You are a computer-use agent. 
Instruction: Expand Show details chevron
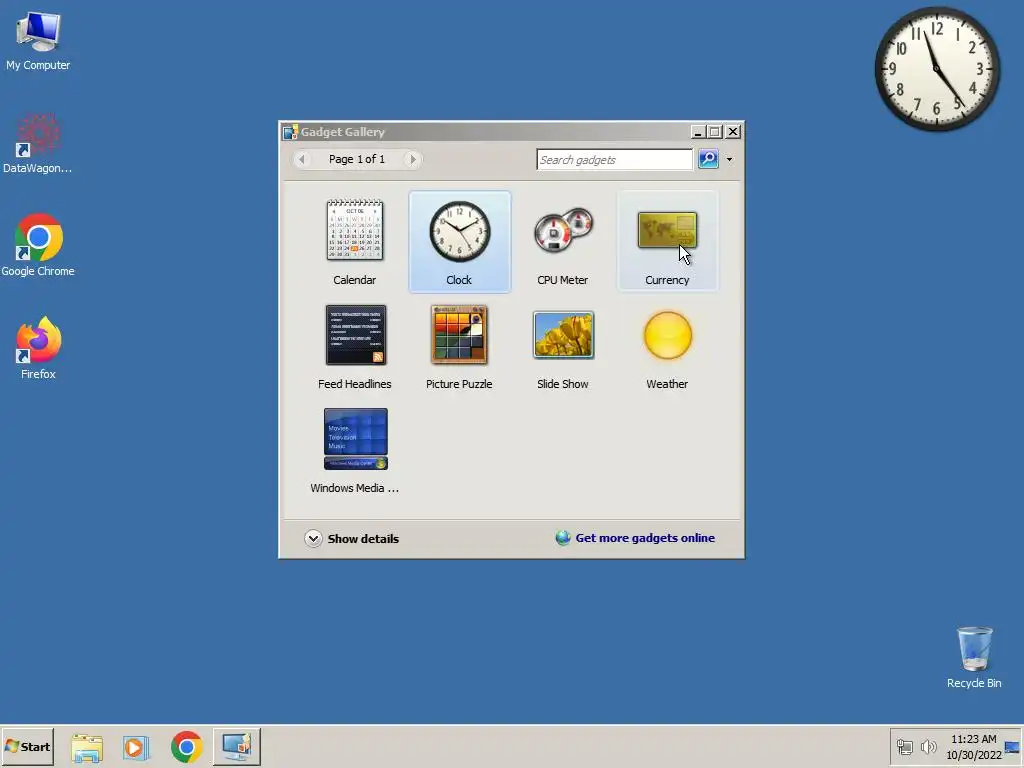(313, 538)
